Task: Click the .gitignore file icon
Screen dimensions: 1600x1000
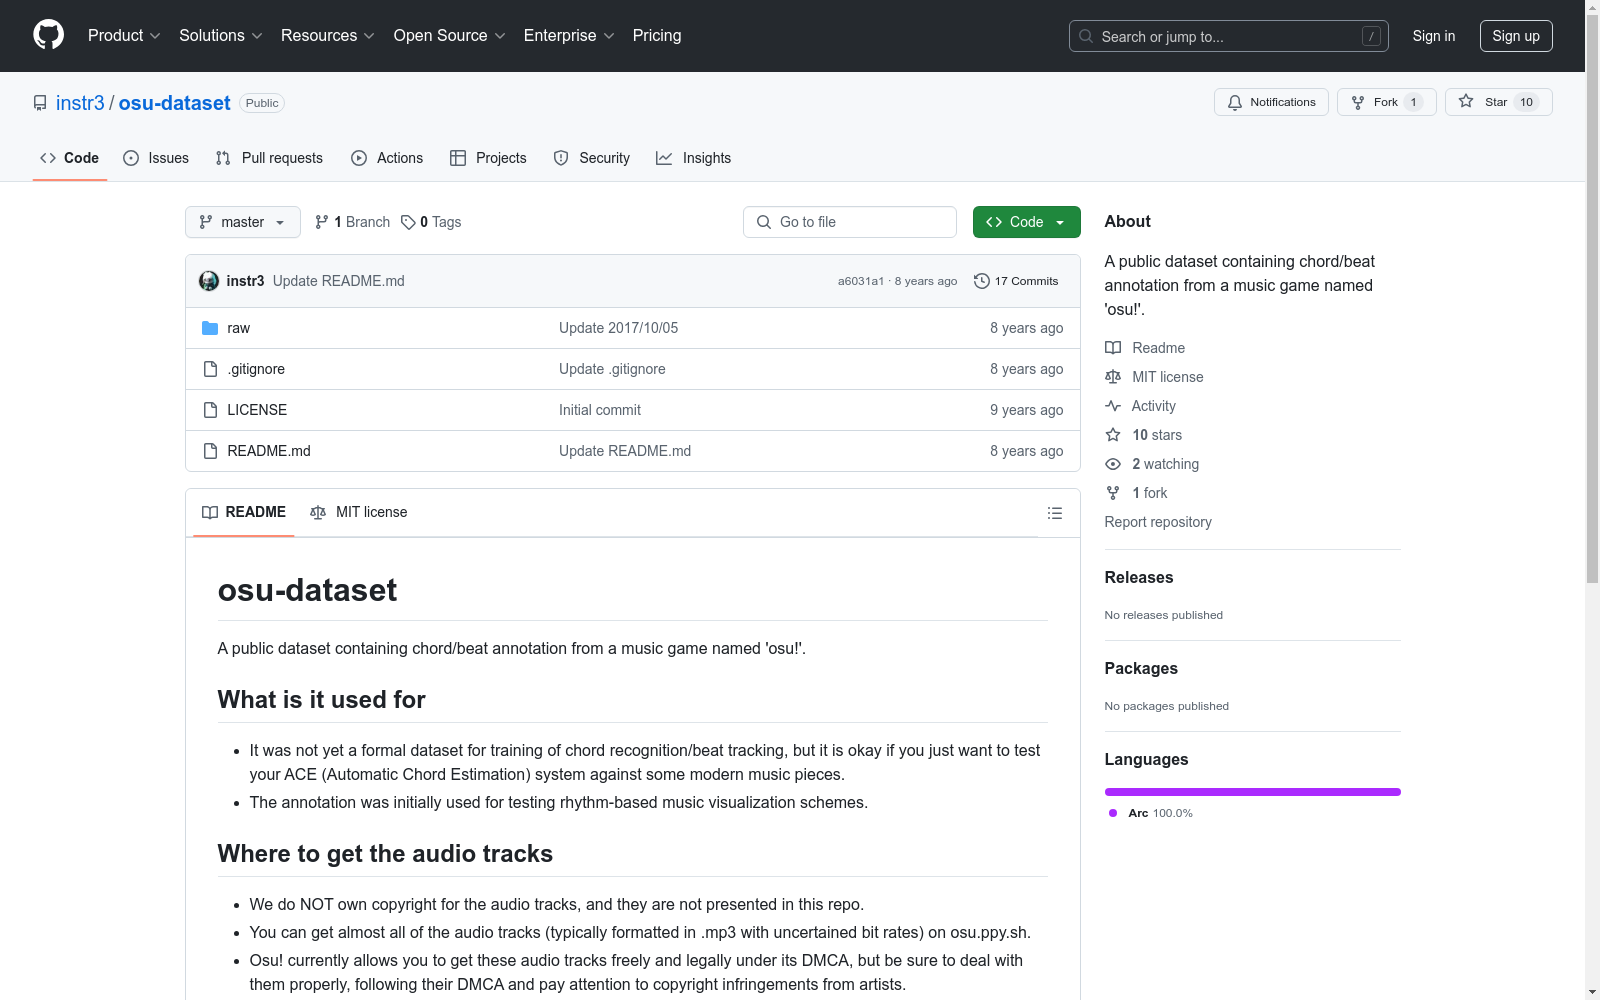Action: (x=210, y=369)
